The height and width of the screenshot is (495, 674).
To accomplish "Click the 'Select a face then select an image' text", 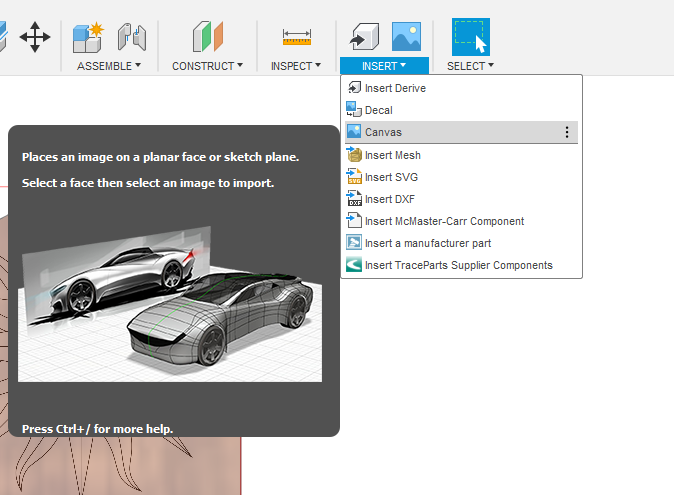I will (x=148, y=183).
